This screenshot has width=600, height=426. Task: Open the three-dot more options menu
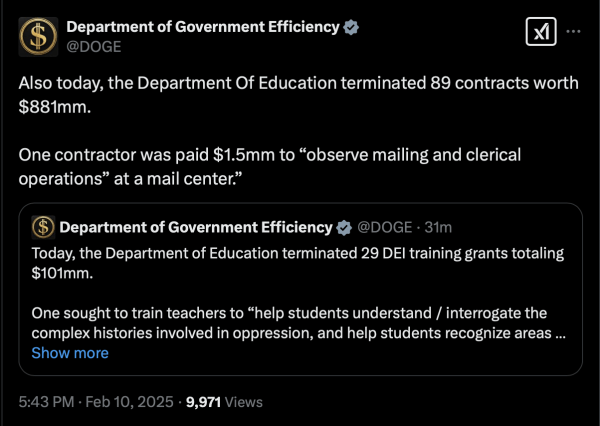pyautogui.click(x=573, y=31)
